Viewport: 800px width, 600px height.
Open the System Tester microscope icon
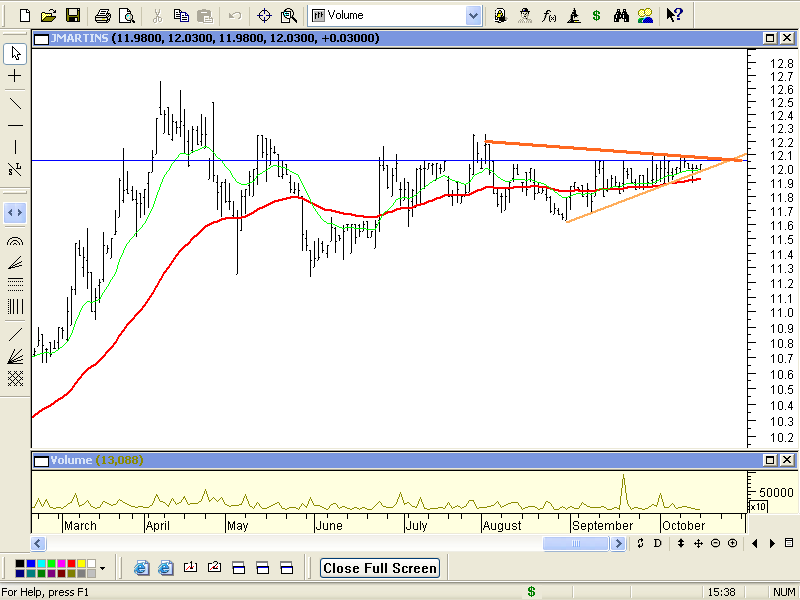point(573,16)
